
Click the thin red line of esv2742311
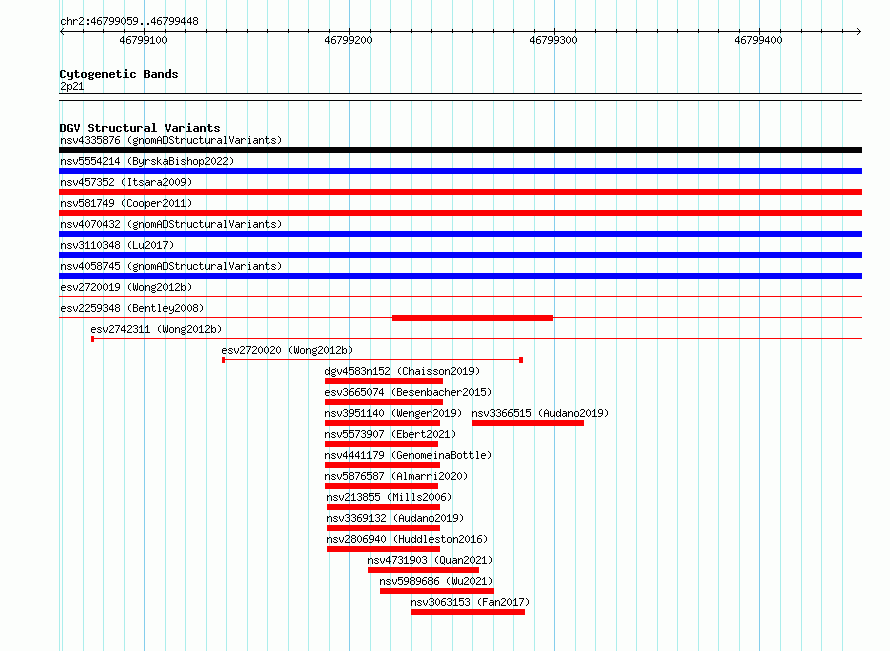(477, 339)
